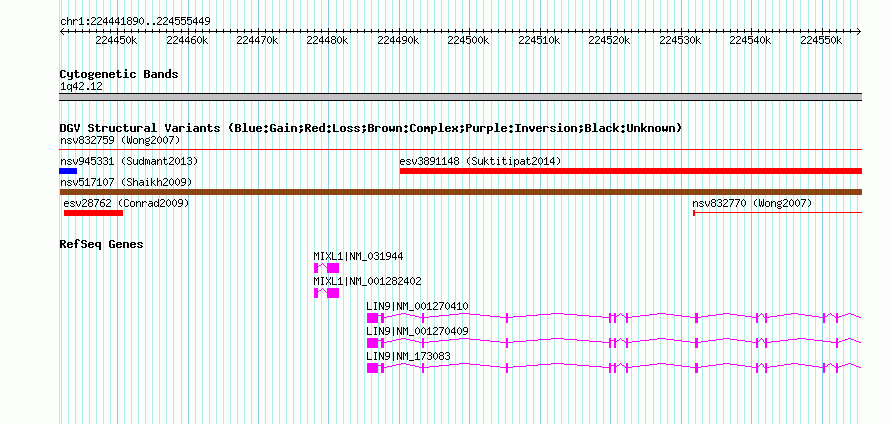Click the right arrowhead of the ruler

(x=859, y=32)
